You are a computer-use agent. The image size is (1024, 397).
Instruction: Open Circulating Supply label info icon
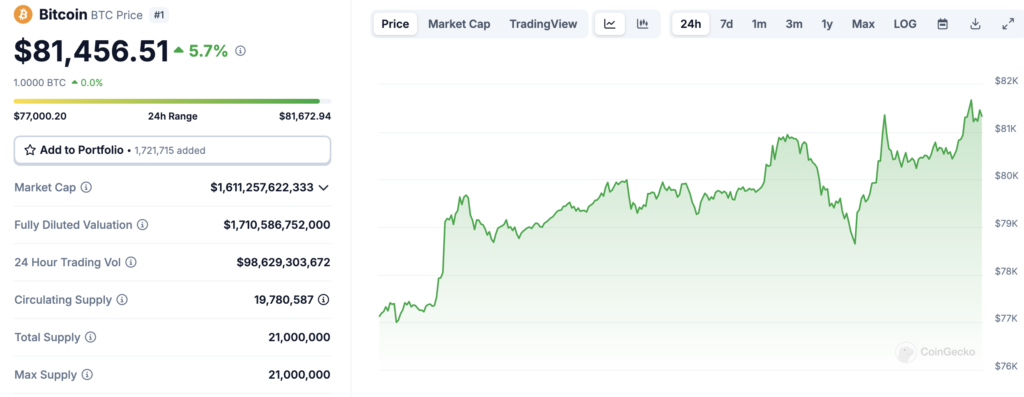122,300
